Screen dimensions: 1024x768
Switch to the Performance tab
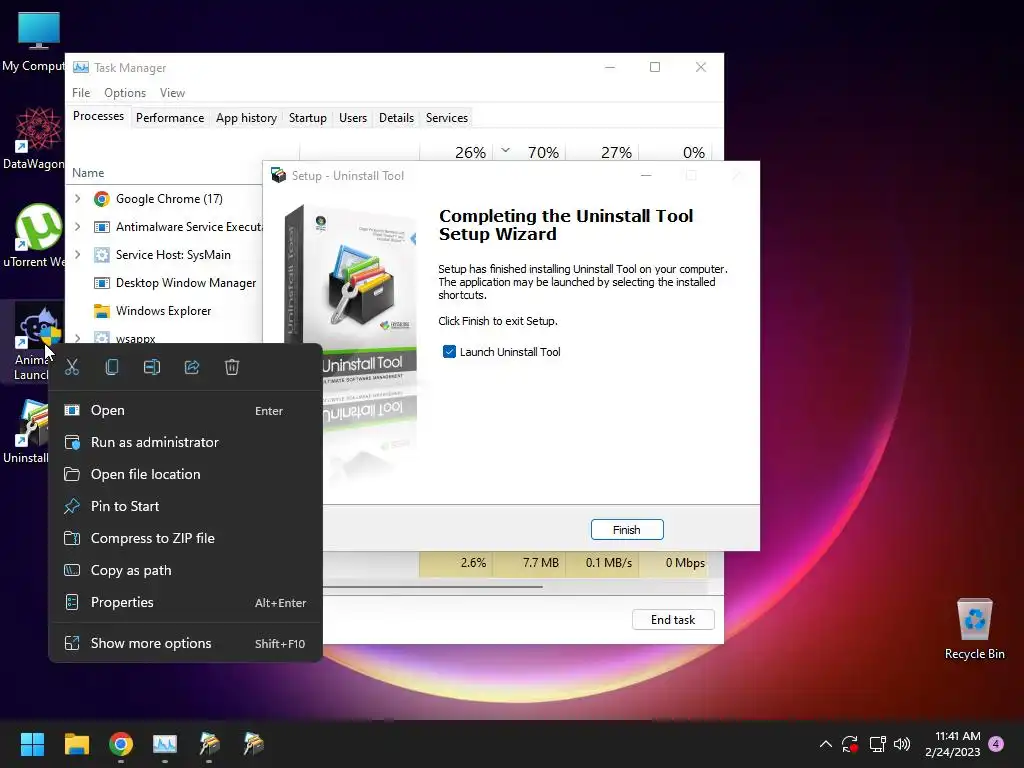[170, 118]
